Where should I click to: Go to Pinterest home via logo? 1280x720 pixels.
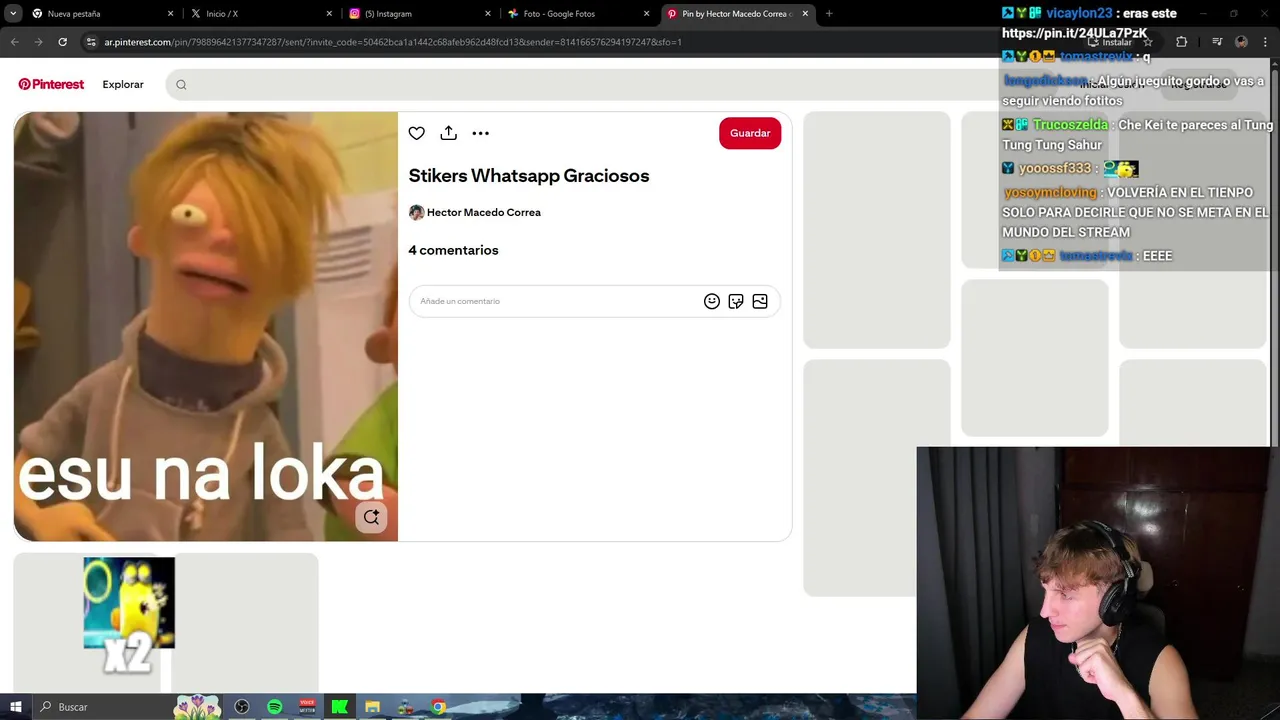coord(51,84)
